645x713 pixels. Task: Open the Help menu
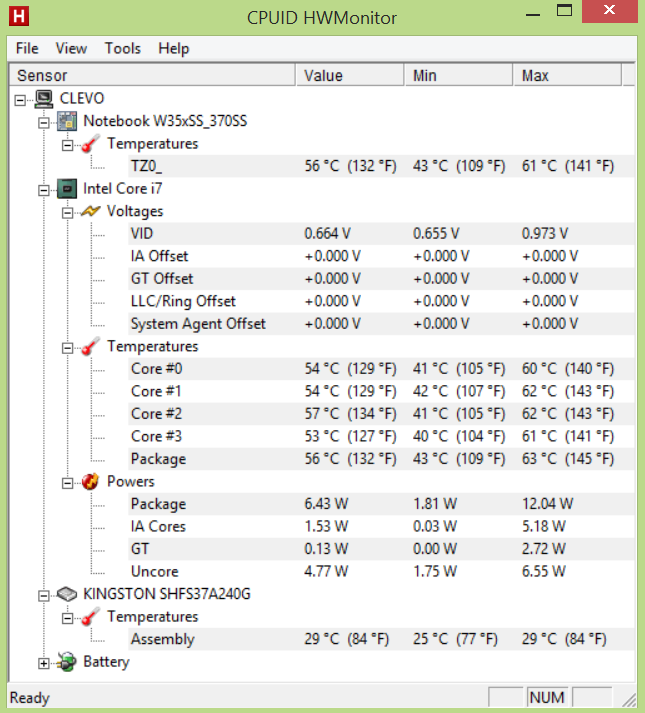[x=173, y=48]
